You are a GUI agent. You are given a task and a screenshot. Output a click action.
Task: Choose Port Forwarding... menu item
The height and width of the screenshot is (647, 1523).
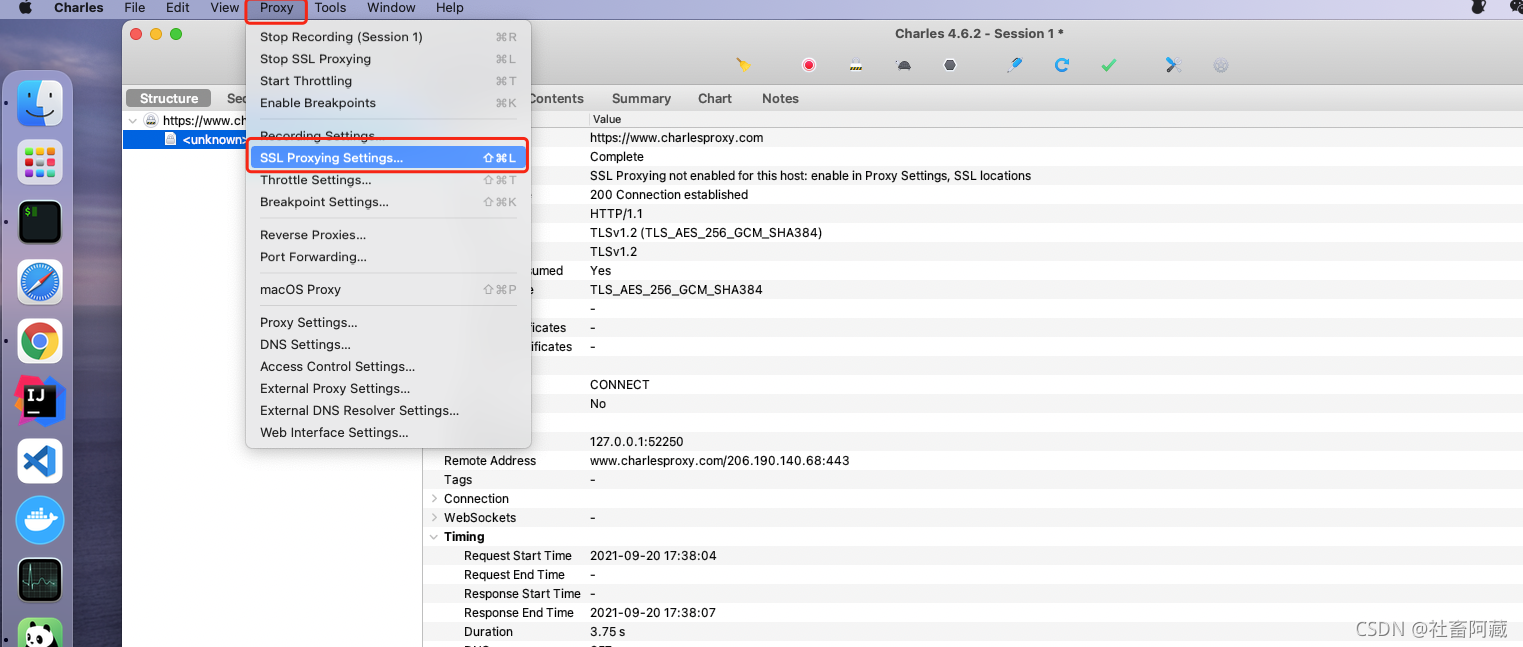click(388, 257)
